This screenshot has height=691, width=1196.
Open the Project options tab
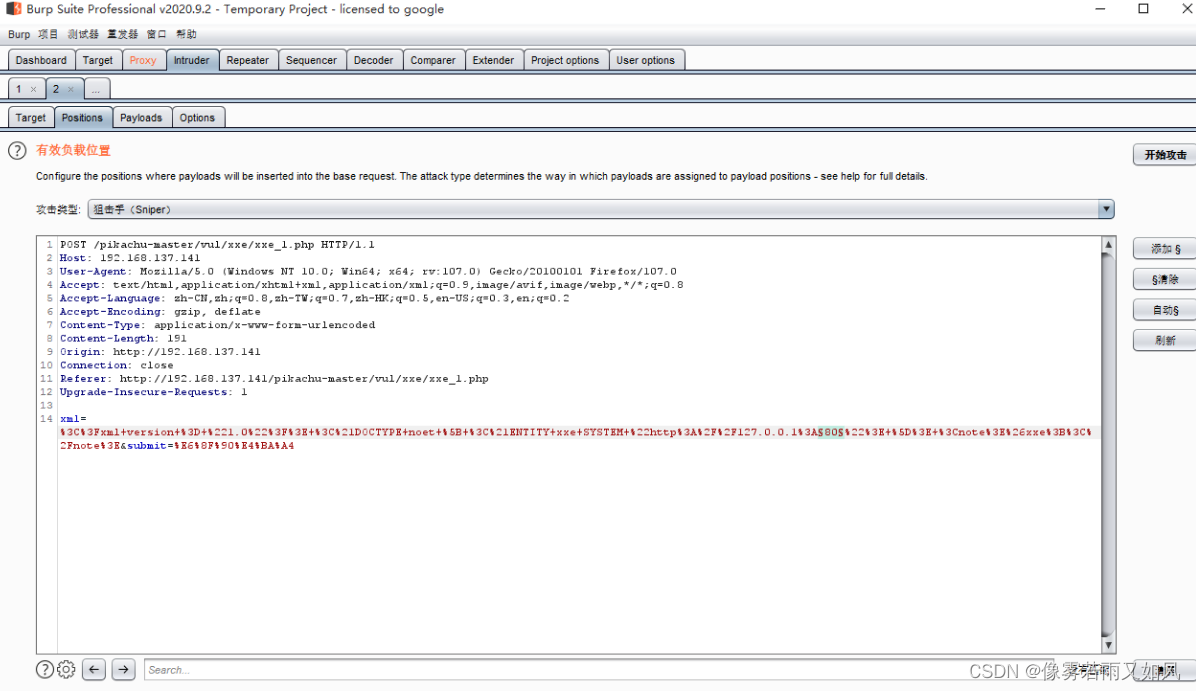pos(565,60)
